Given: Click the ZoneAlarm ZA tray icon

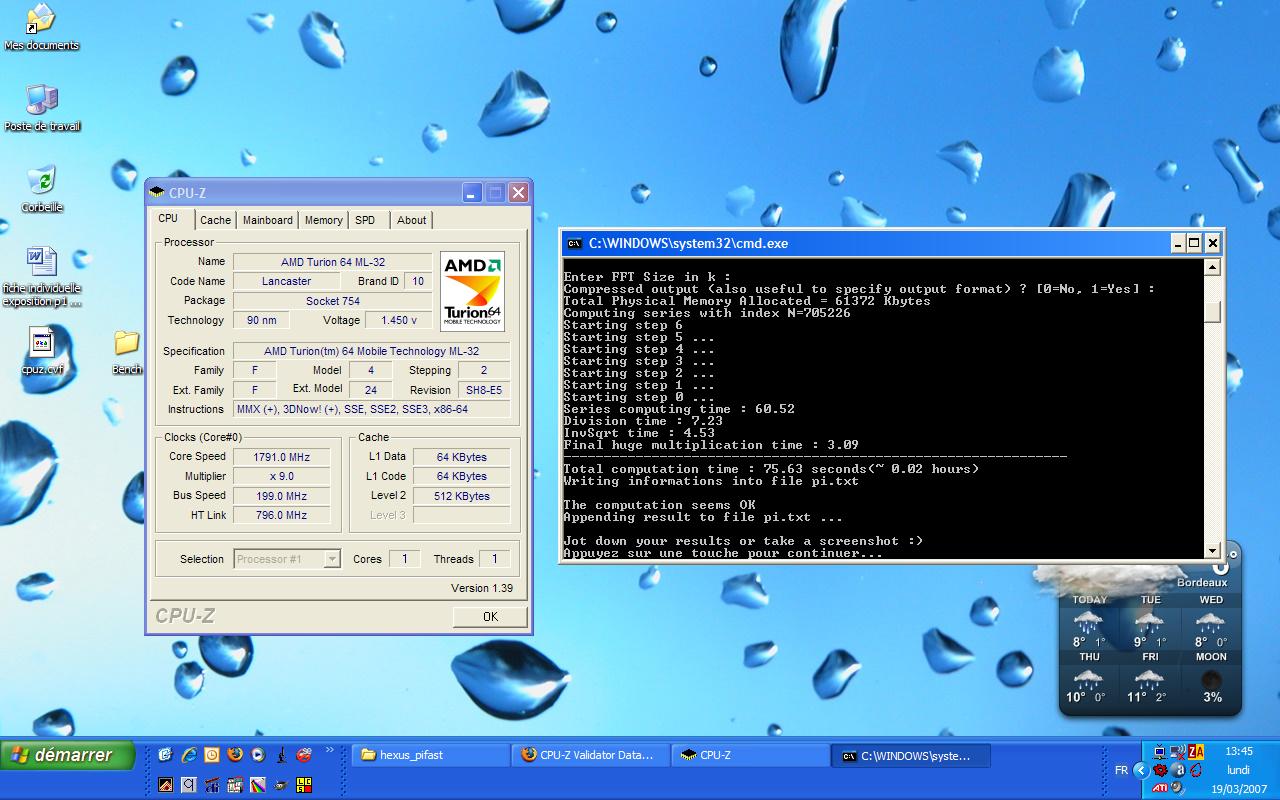Looking at the screenshot, I should point(1196,752).
